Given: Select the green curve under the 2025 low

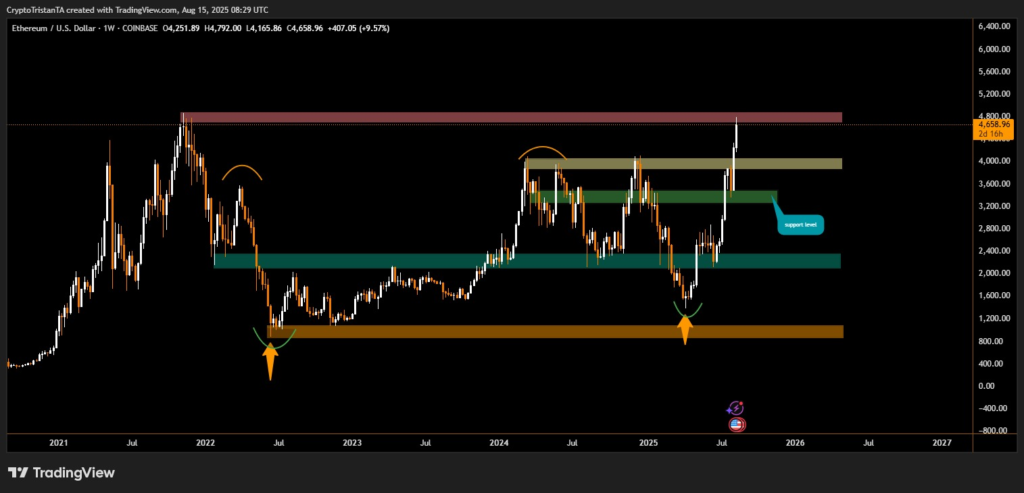Looking at the screenshot, I should tap(687, 312).
